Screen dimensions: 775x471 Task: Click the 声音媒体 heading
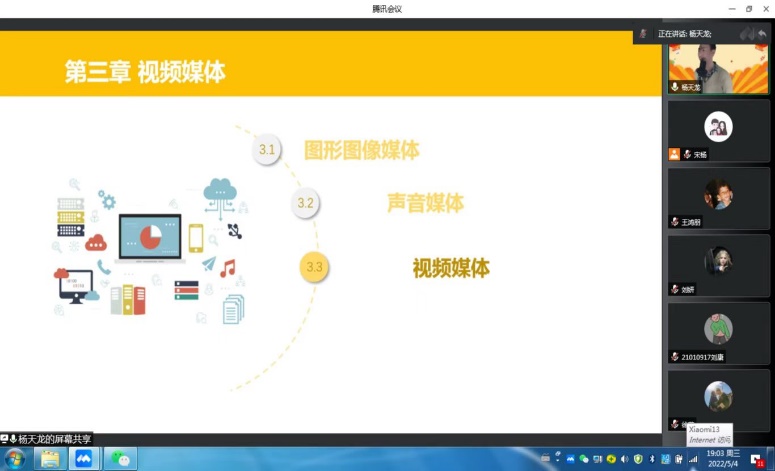[425, 203]
